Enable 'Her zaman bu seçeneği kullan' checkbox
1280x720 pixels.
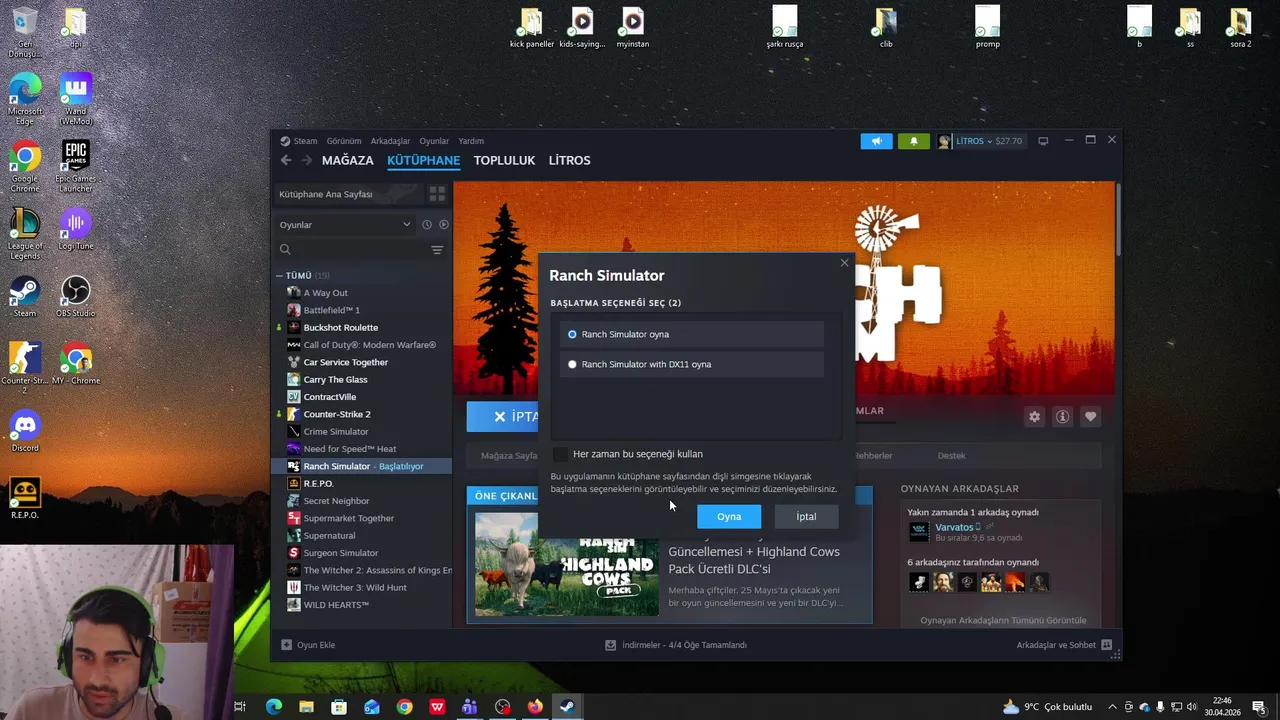tap(560, 454)
